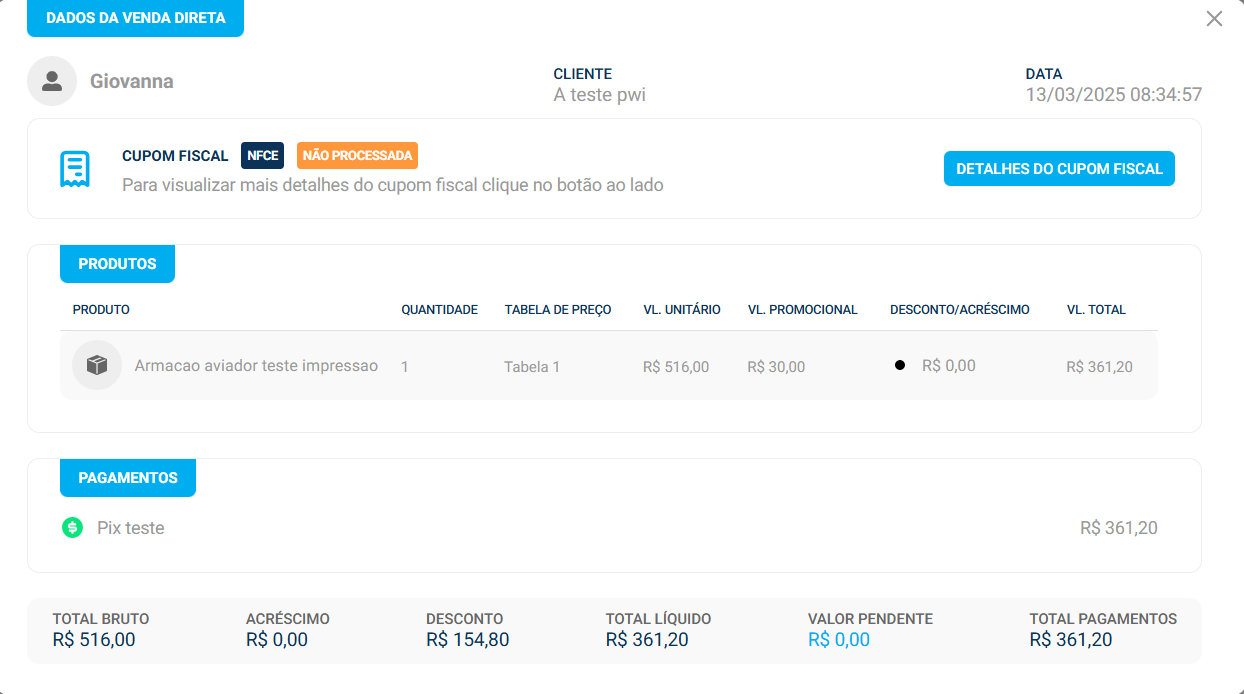Click the Cupom Fiscal label
This screenshot has height=694, width=1244.
(175, 156)
